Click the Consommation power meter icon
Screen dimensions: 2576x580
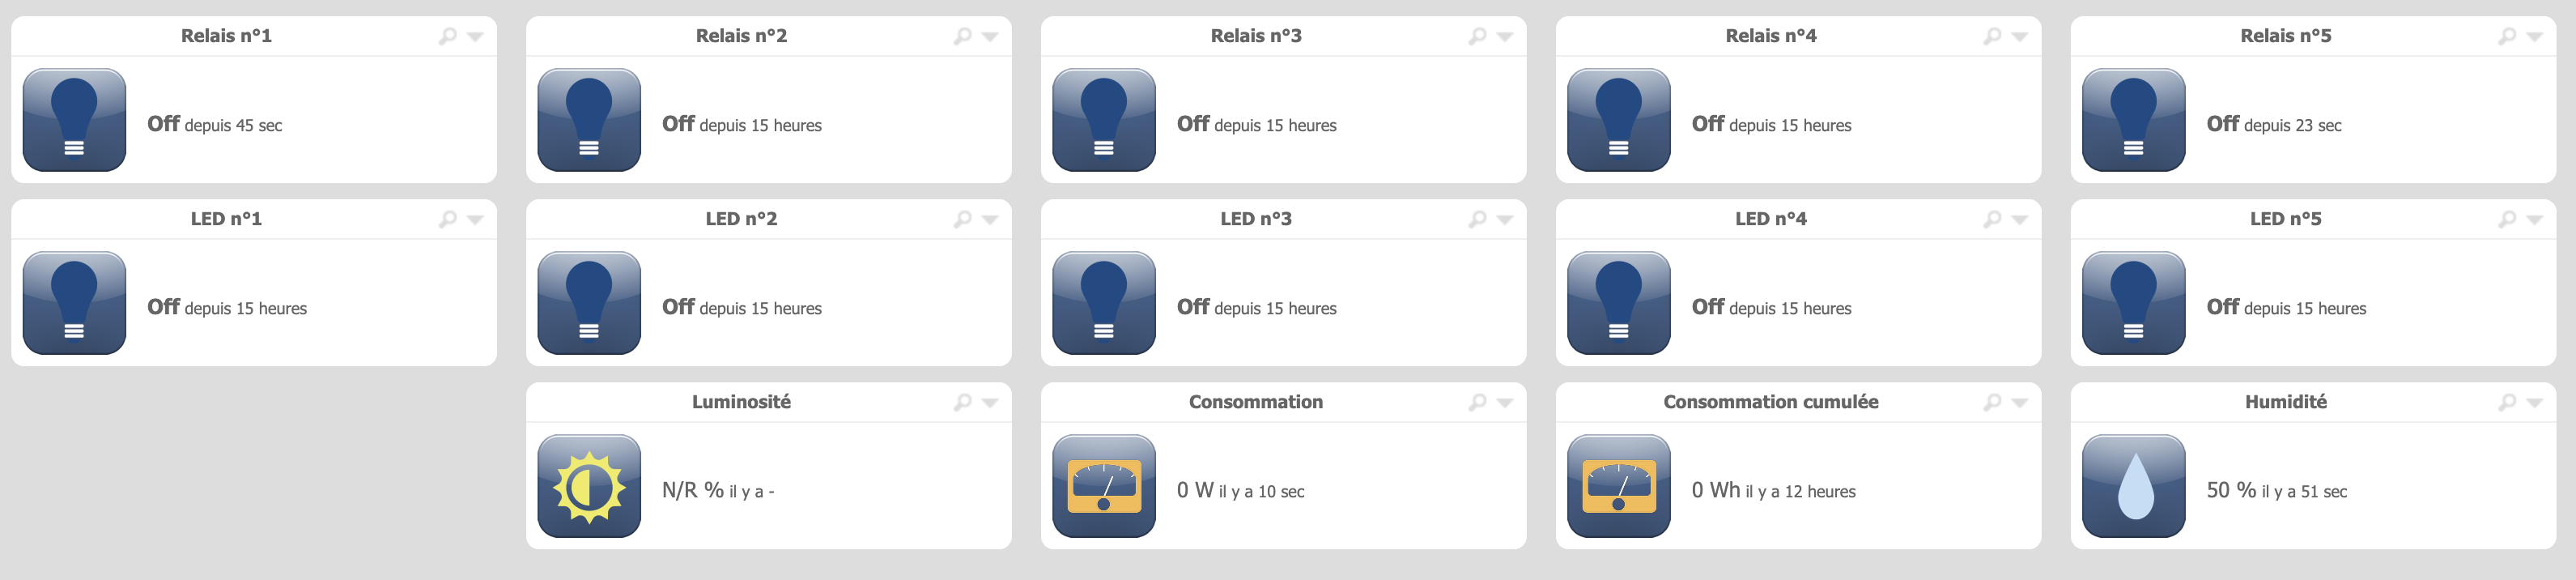(x=1104, y=486)
